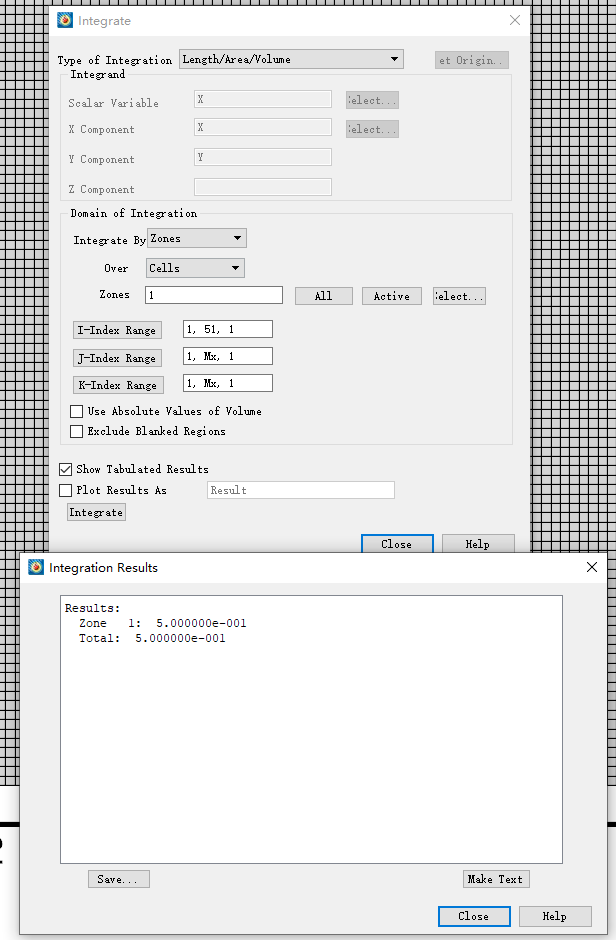Click Help in Integration Results dialog
The width and height of the screenshot is (616, 940).
[555, 916]
